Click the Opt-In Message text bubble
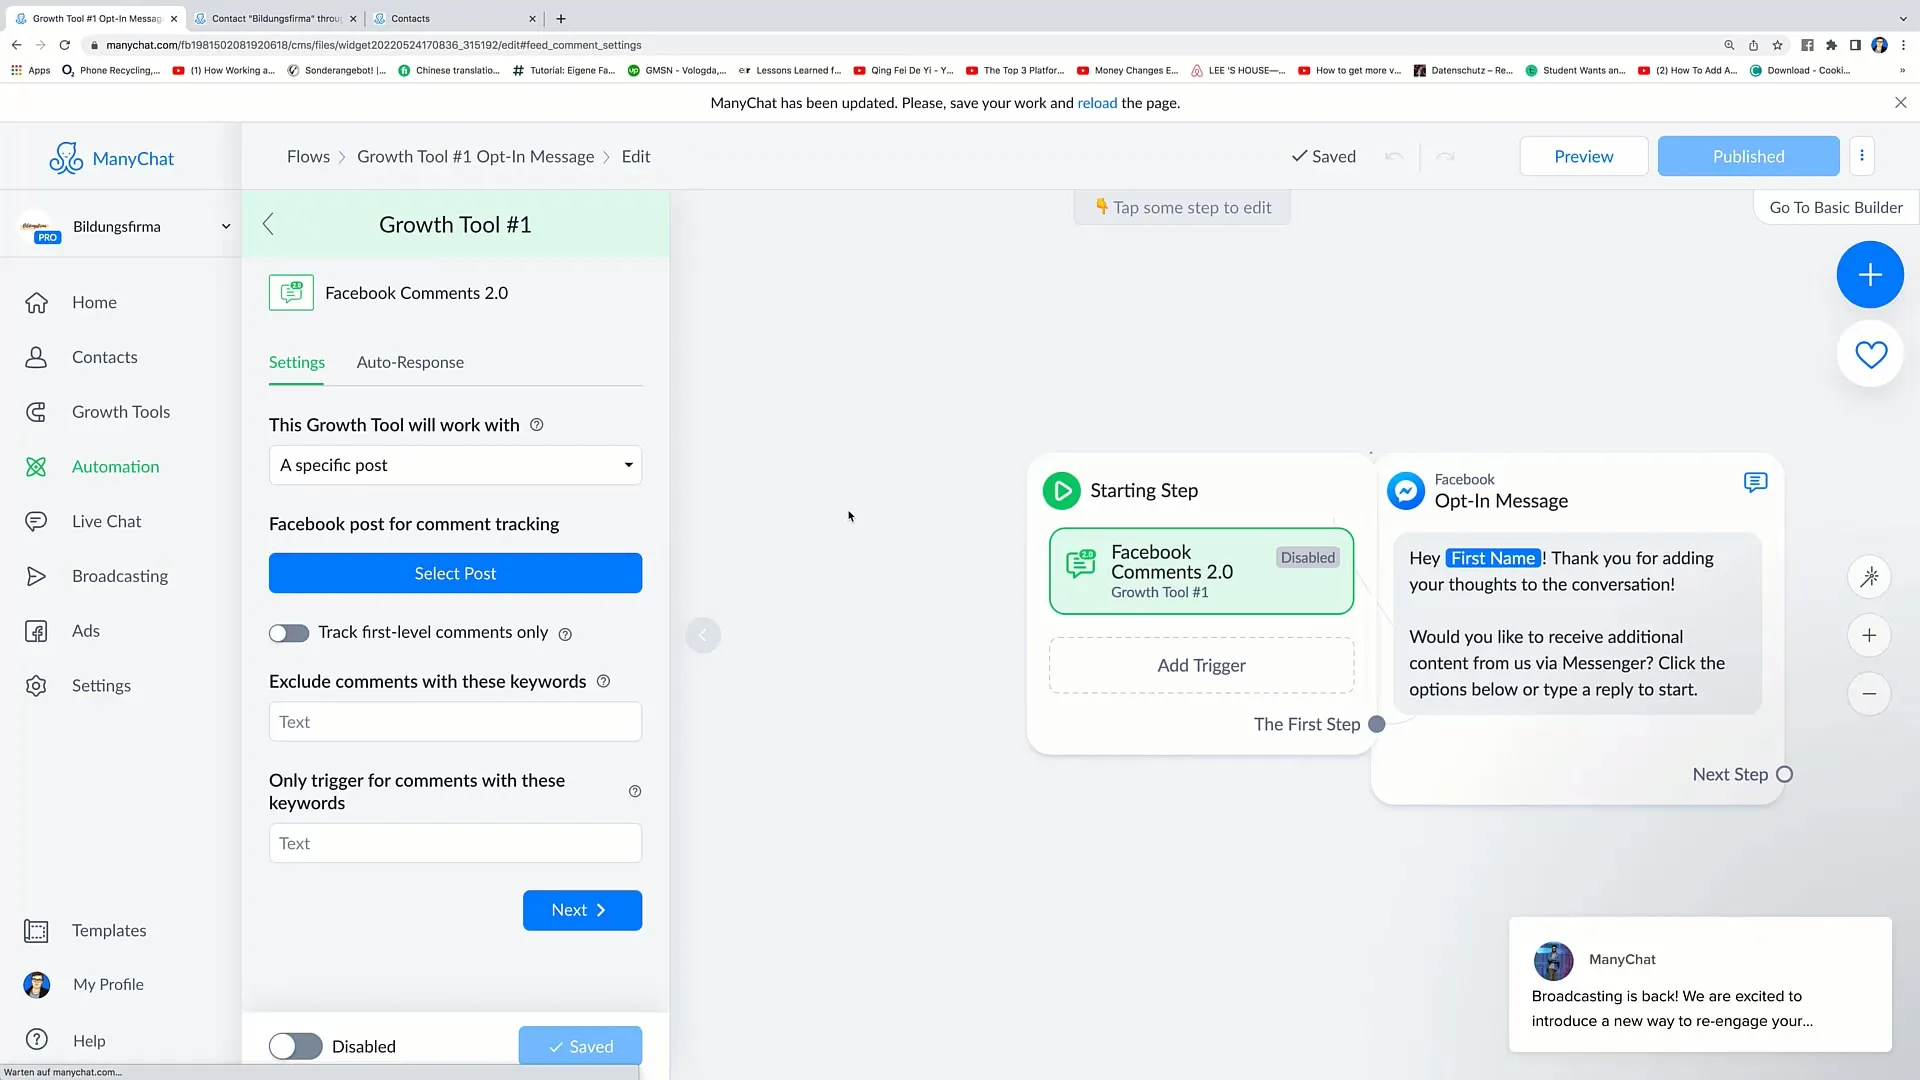This screenshot has width=1920, height=1080. coord(1577,624)
